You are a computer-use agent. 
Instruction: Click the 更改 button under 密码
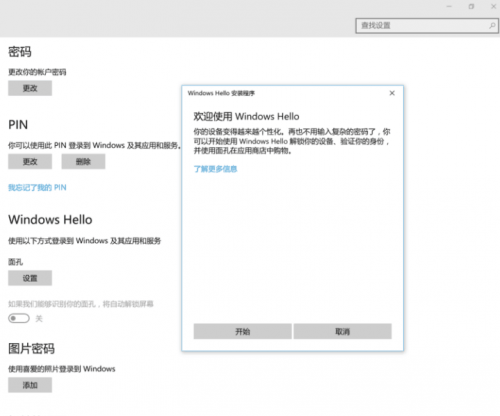[x=30, y=88]
